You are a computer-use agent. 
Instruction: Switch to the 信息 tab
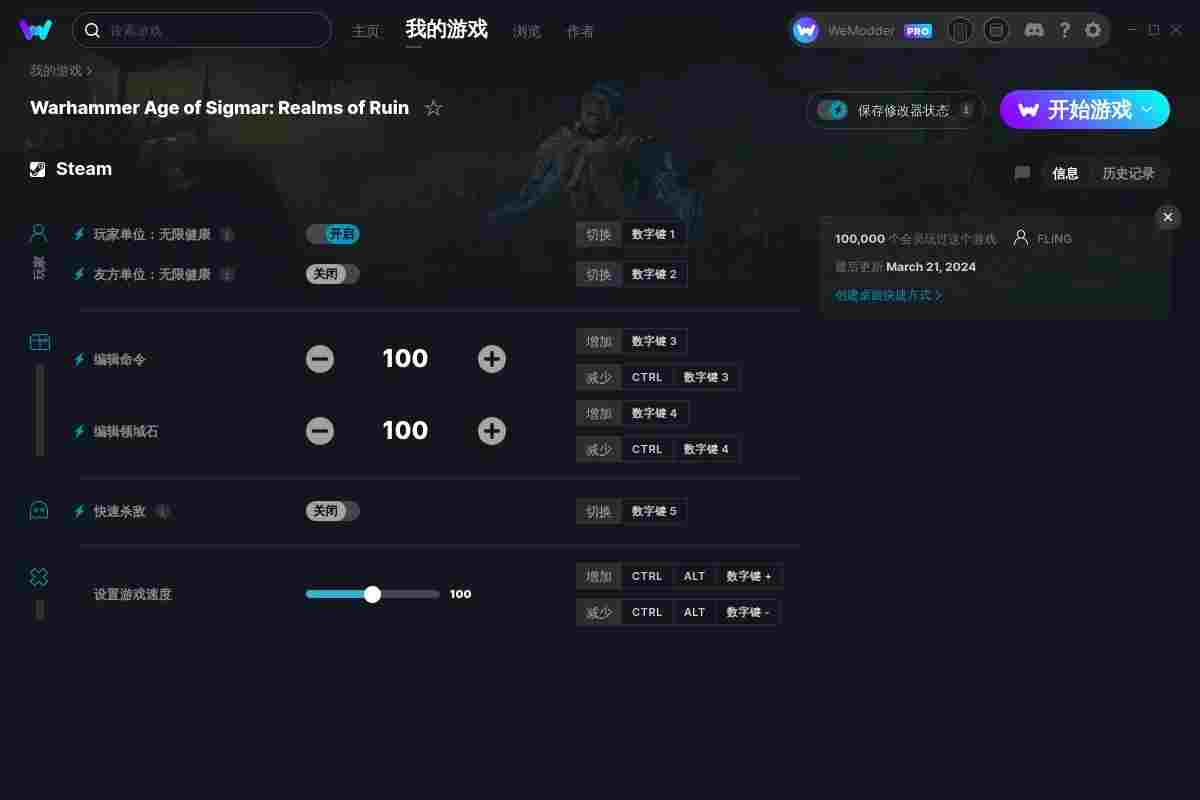1065,173
